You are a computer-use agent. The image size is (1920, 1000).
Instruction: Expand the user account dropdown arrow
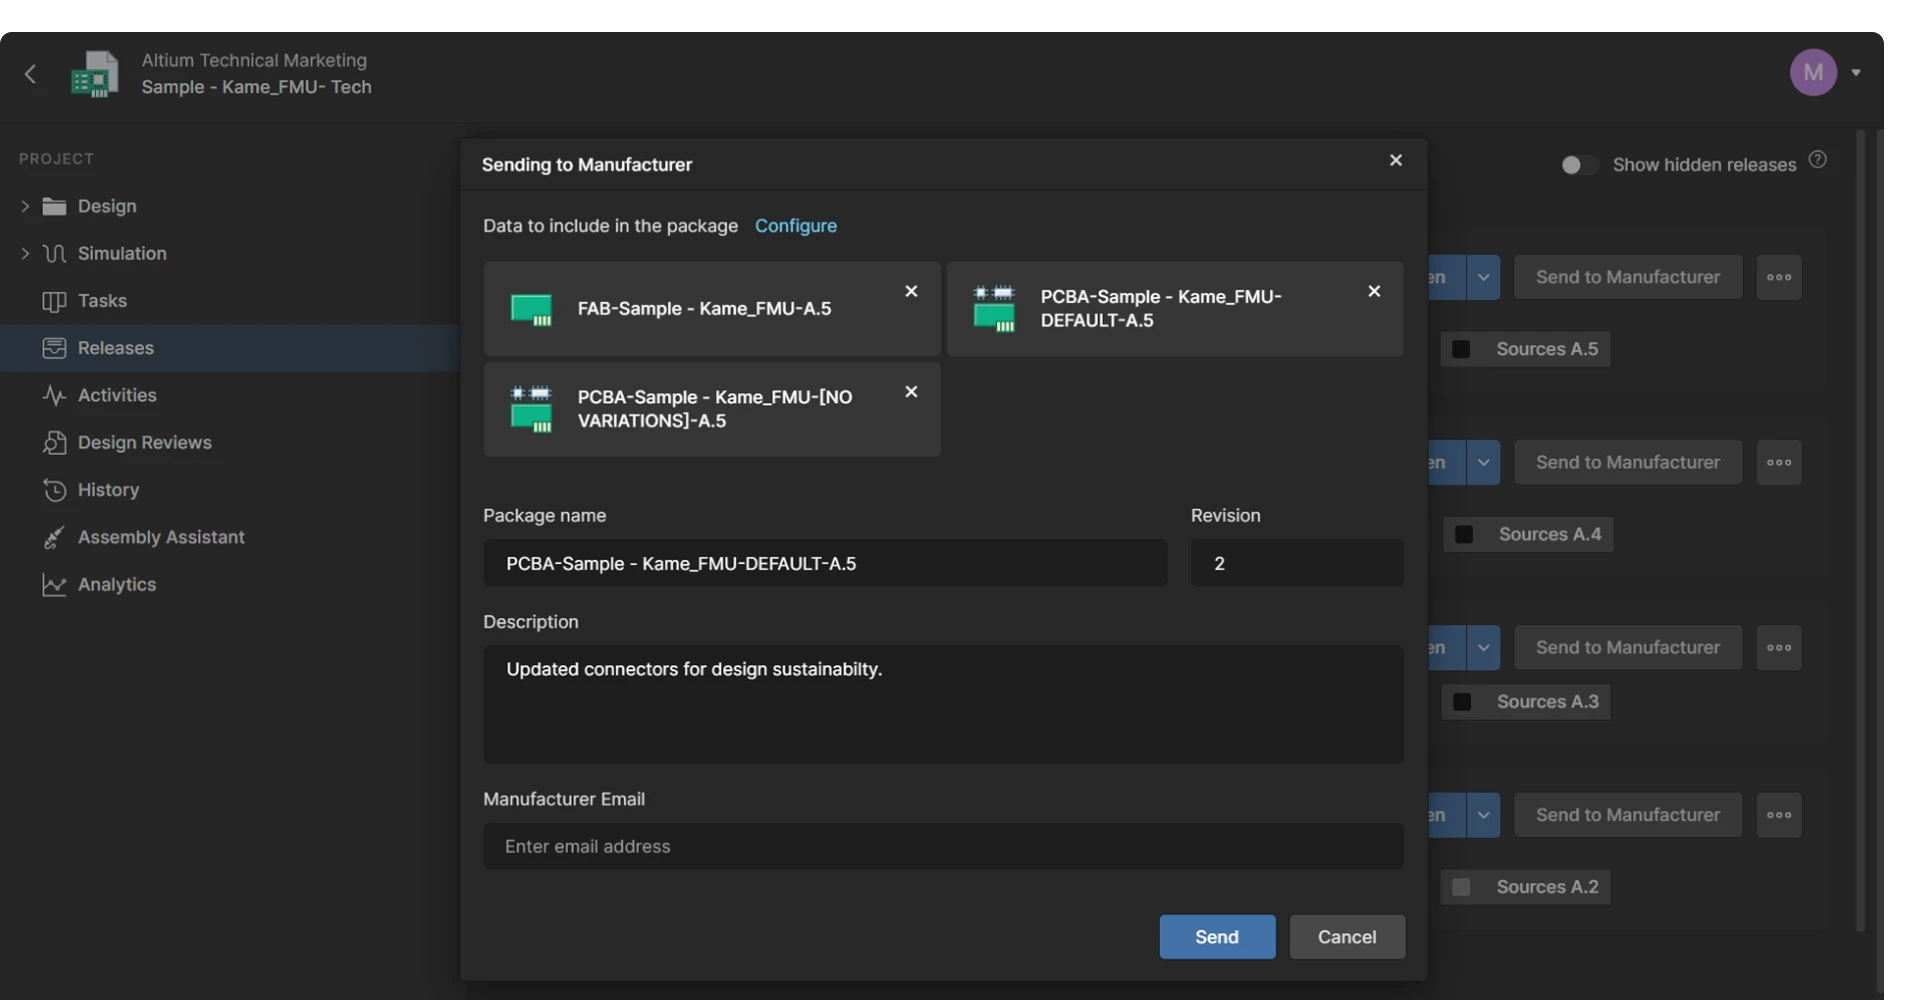(x=1856, y=73)
